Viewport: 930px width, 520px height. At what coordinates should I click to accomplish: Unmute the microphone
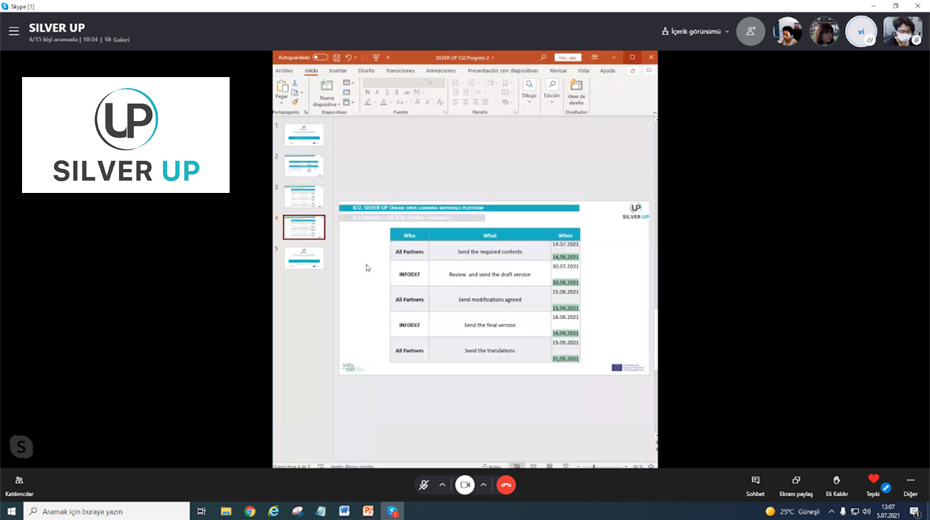pos(424,485)
